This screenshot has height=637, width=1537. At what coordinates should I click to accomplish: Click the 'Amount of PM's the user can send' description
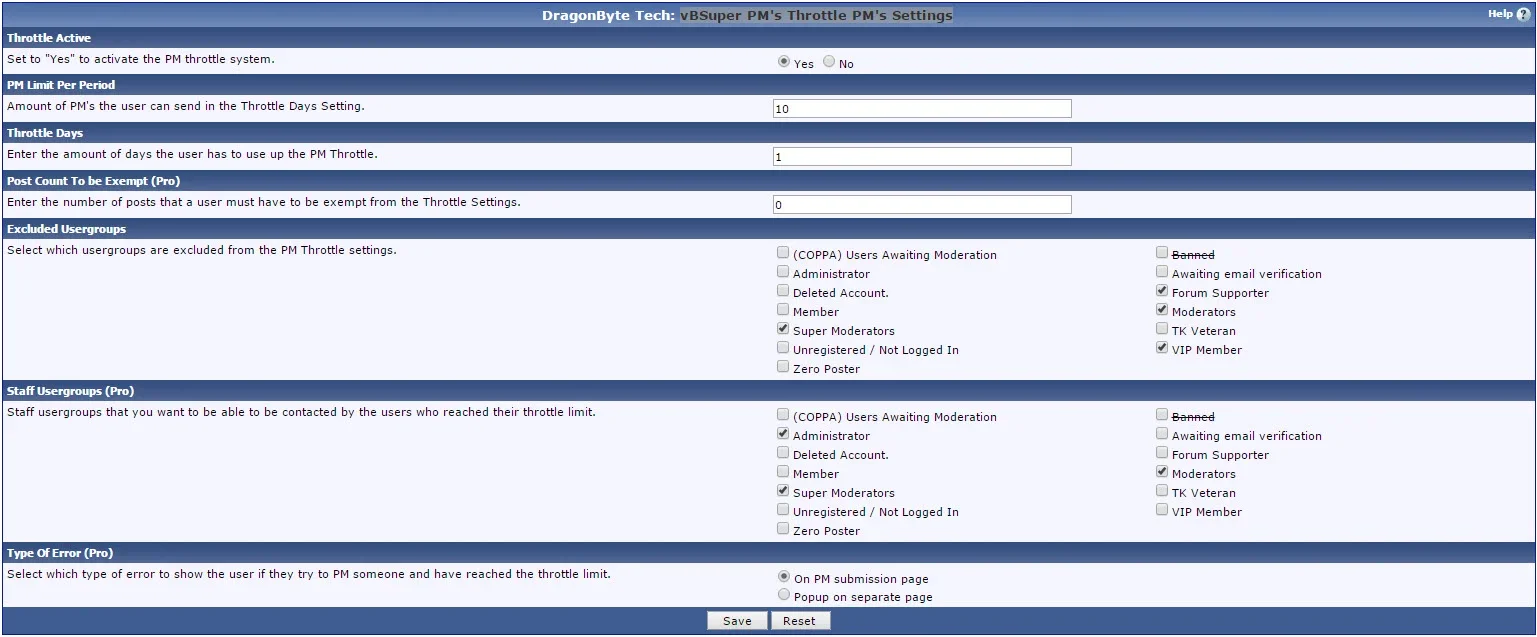185,106
